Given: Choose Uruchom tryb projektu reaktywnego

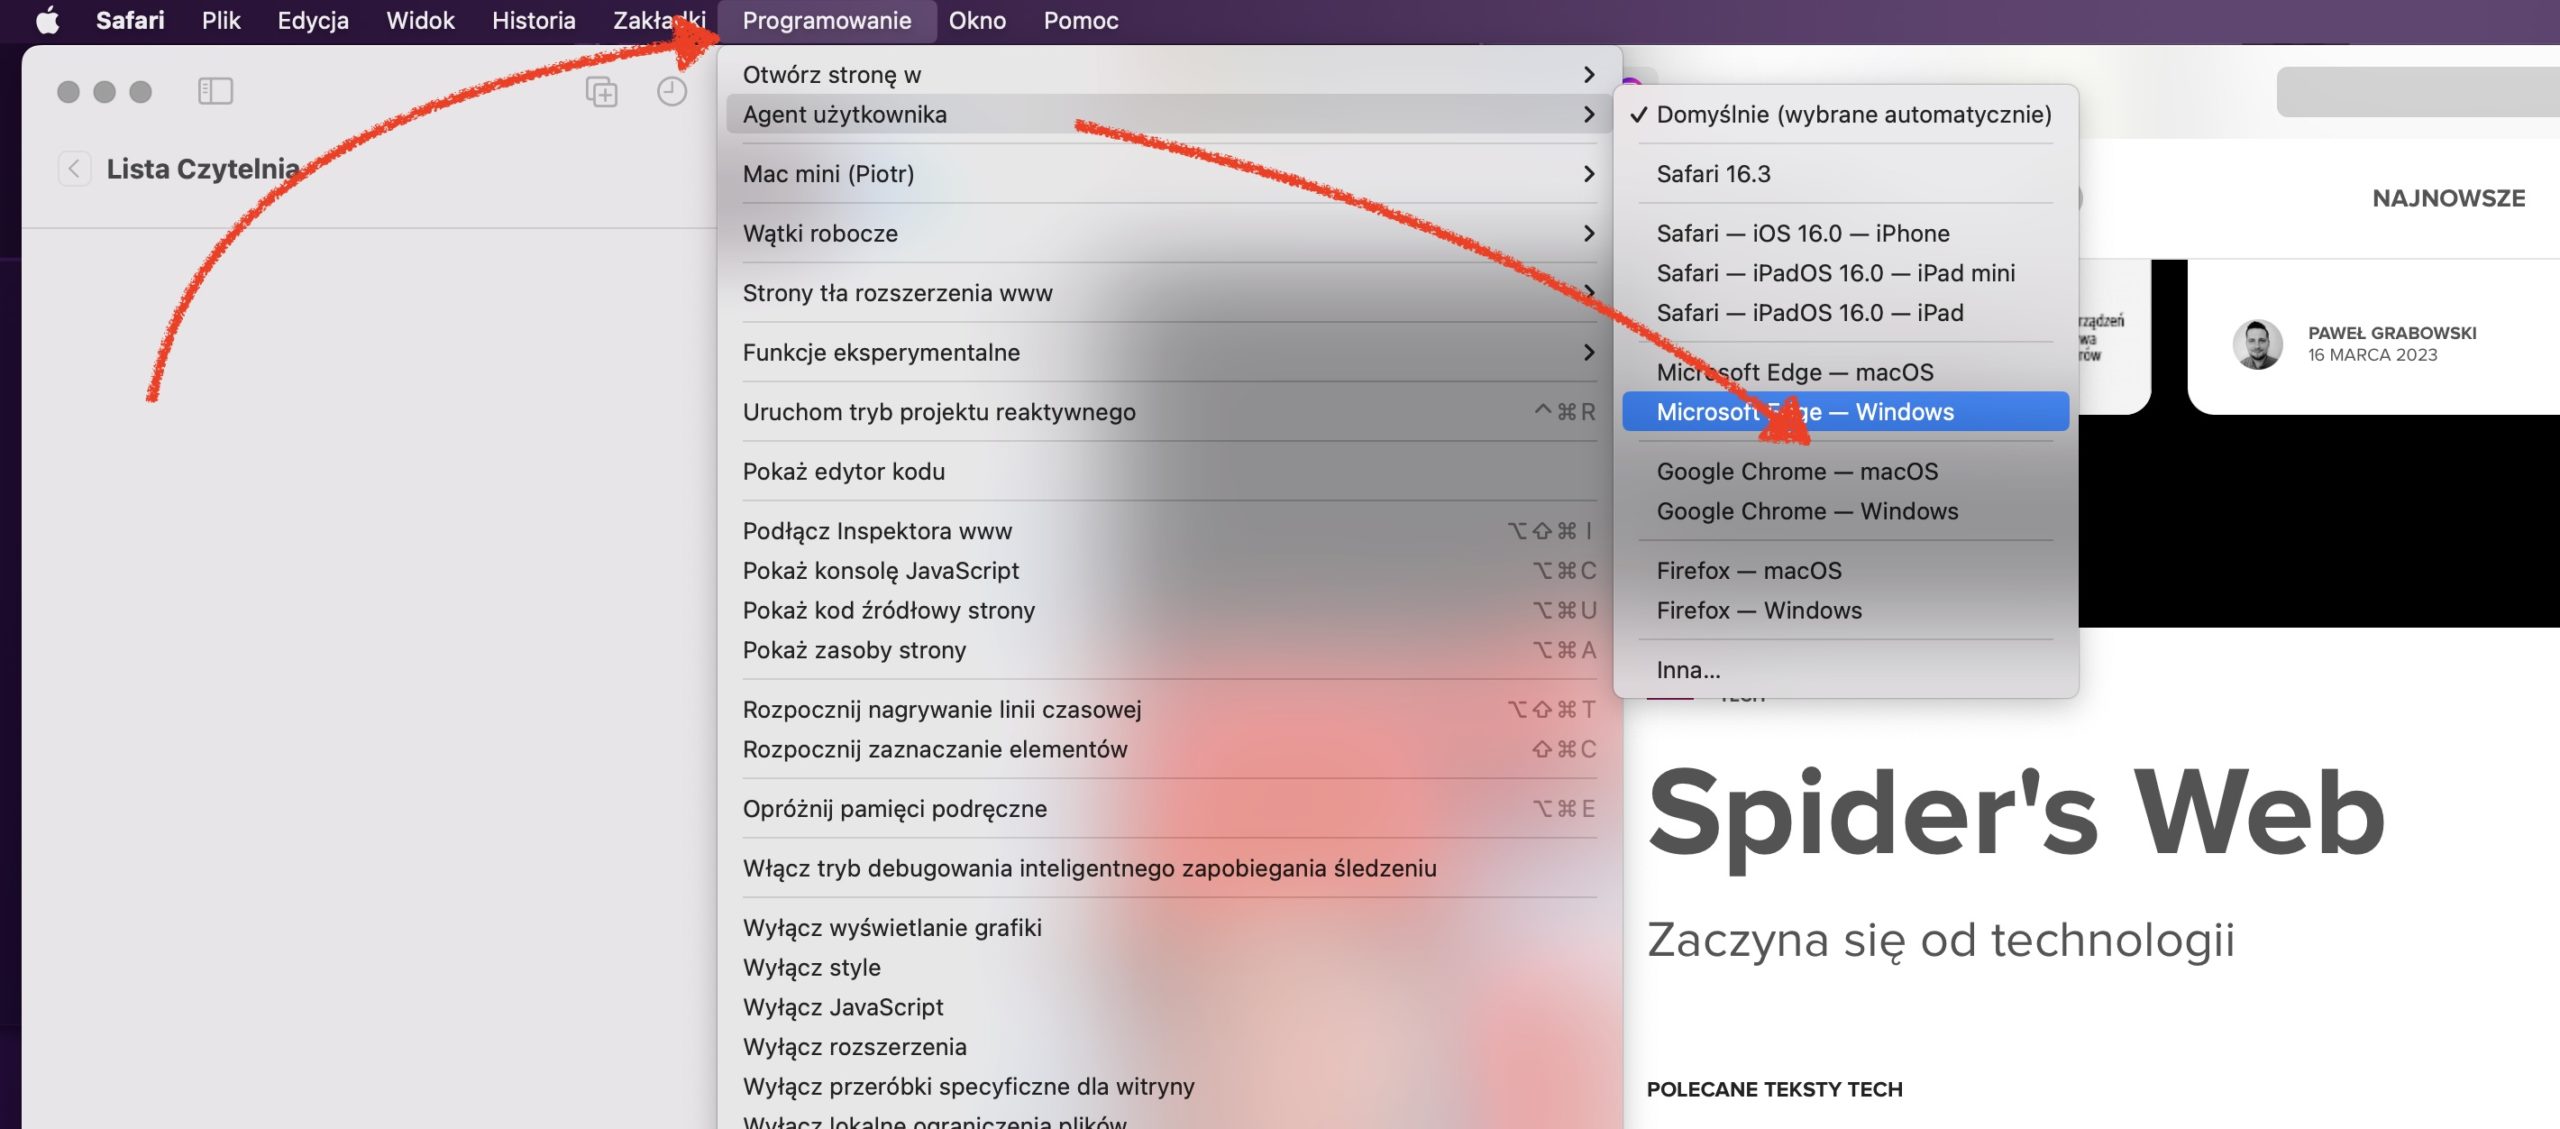Looking at the screenshot, I should [1168, 412].
